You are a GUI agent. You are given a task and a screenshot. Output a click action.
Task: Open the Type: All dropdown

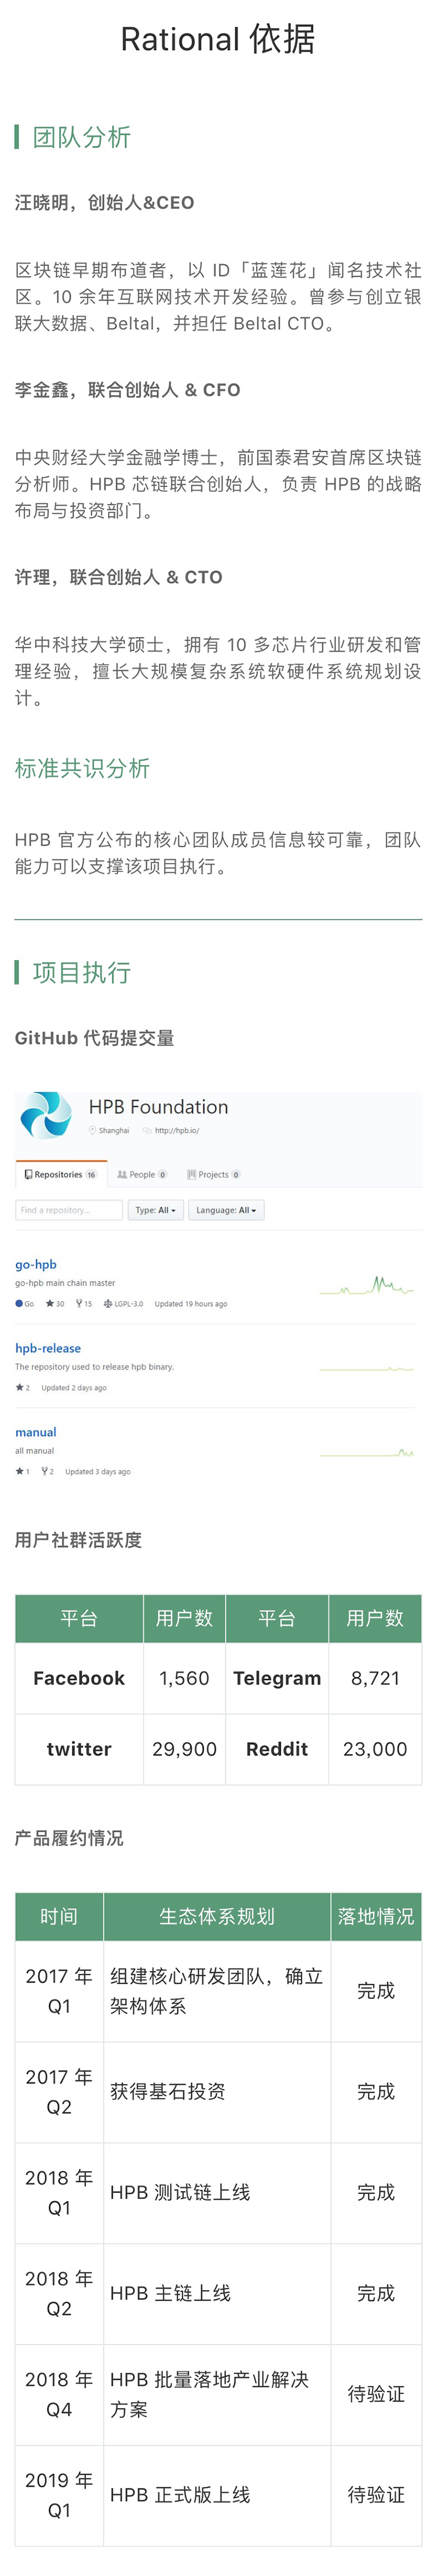point(155,1211)
